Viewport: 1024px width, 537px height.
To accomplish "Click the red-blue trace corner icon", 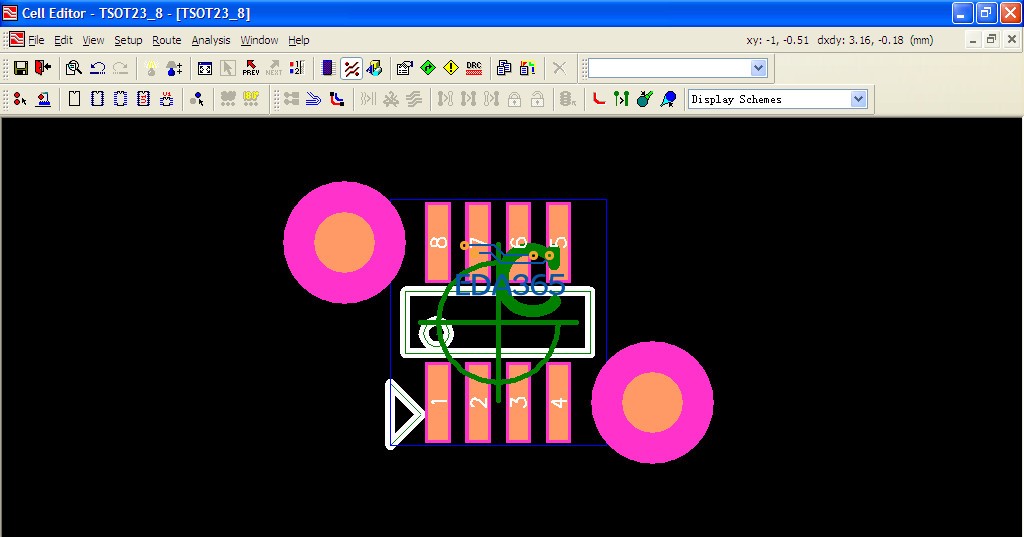I will (x=337, y=99).
